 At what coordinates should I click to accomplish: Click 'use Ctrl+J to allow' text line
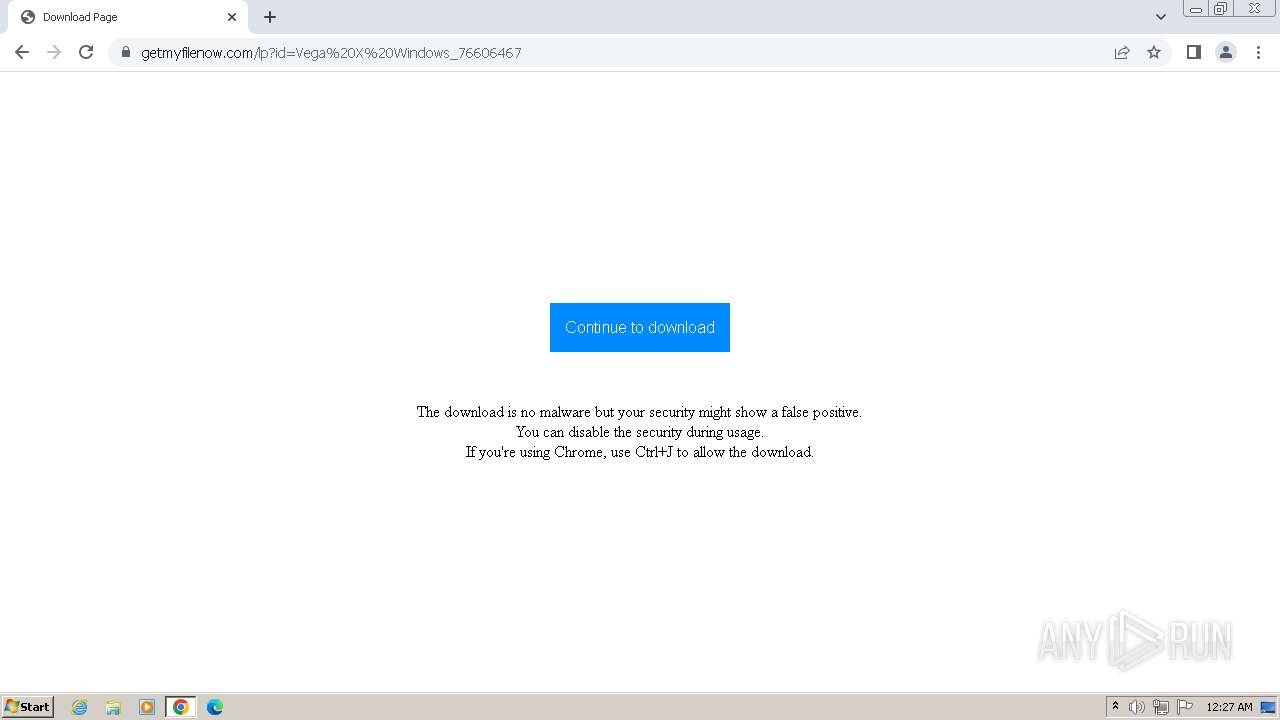[639, 452]
